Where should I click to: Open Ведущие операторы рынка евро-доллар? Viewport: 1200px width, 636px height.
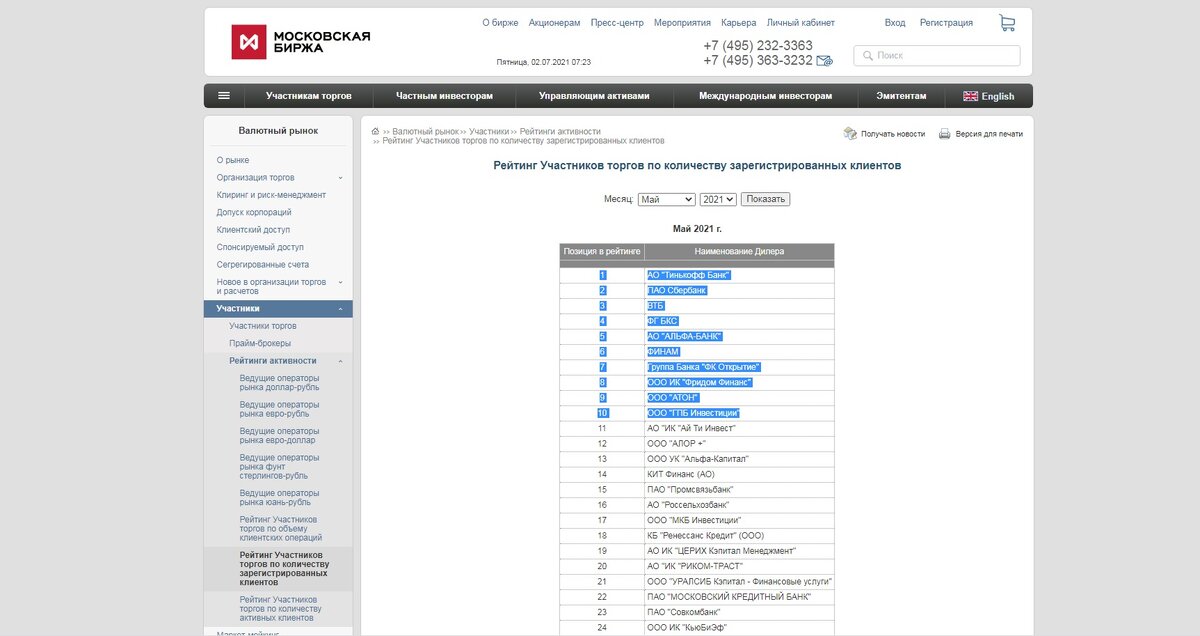[x=280, y=436]
